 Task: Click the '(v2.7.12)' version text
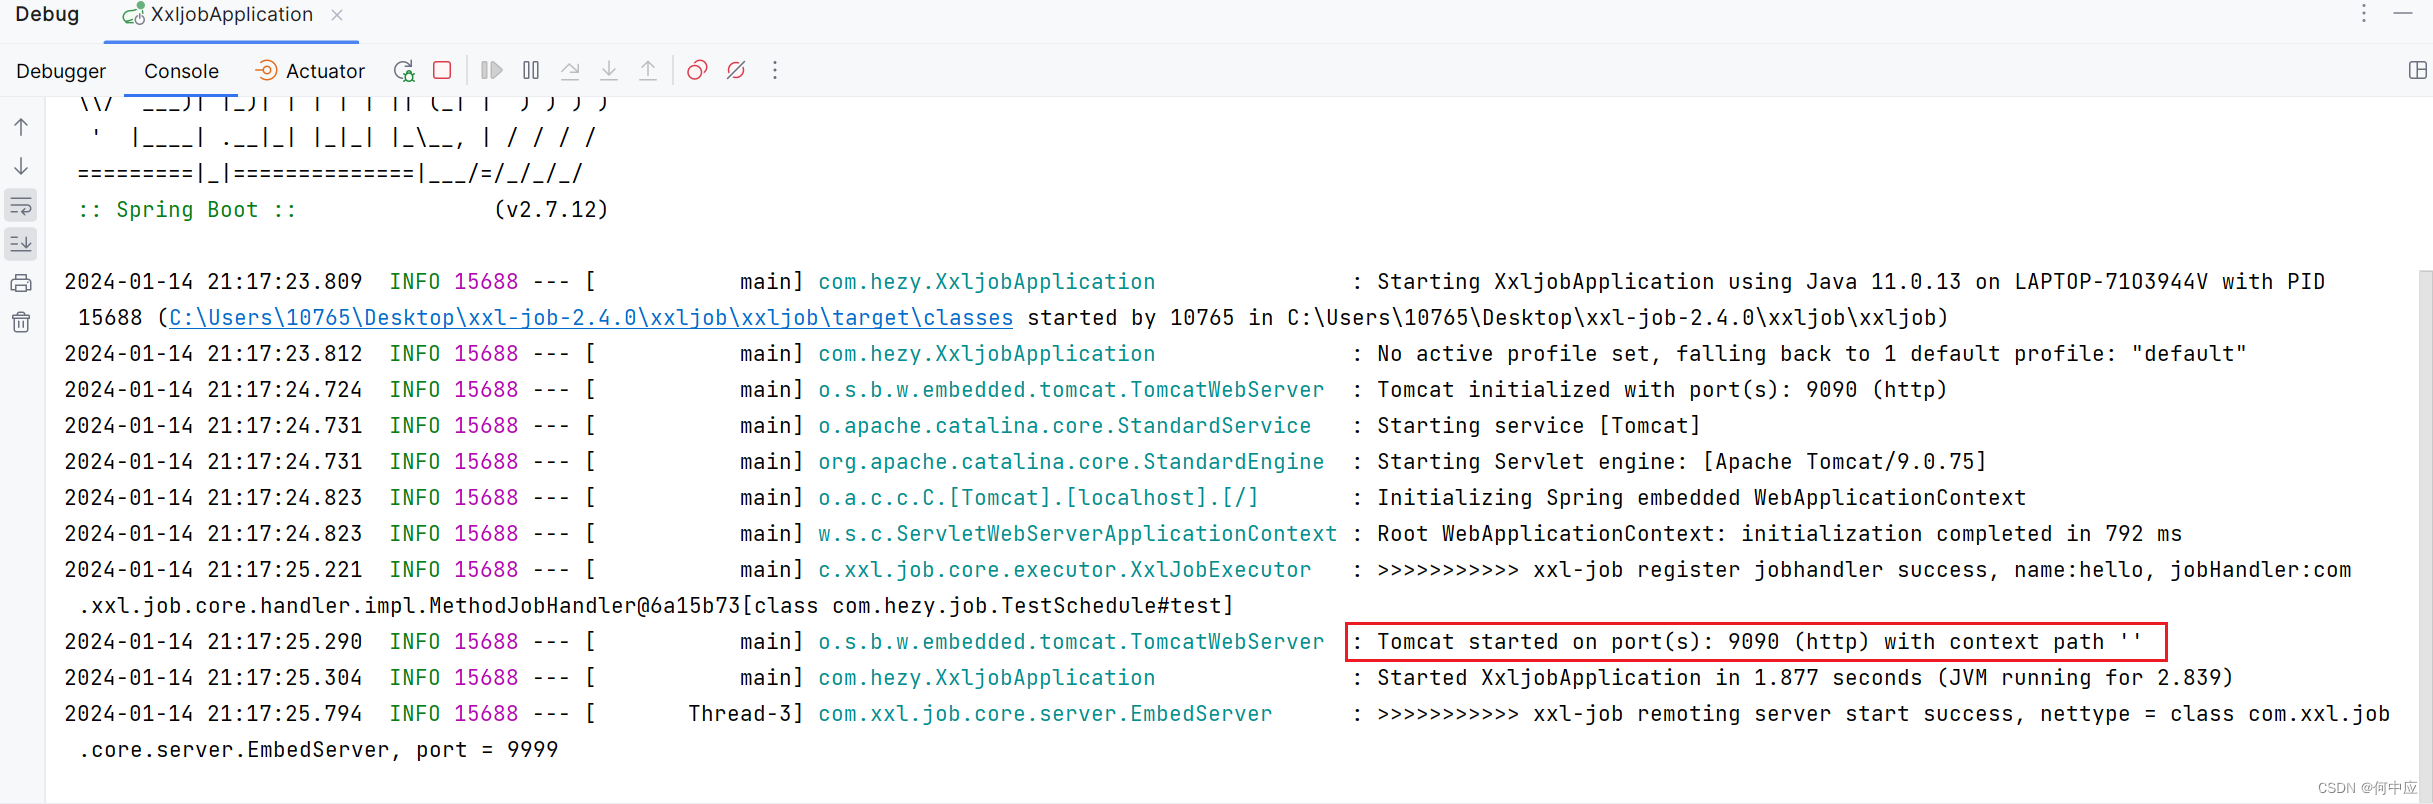[552, 210]
